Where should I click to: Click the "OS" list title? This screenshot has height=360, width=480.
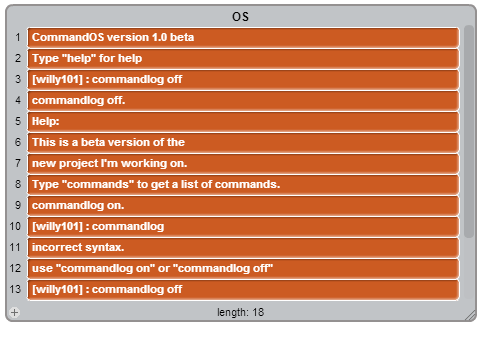[x=240, y=16]
